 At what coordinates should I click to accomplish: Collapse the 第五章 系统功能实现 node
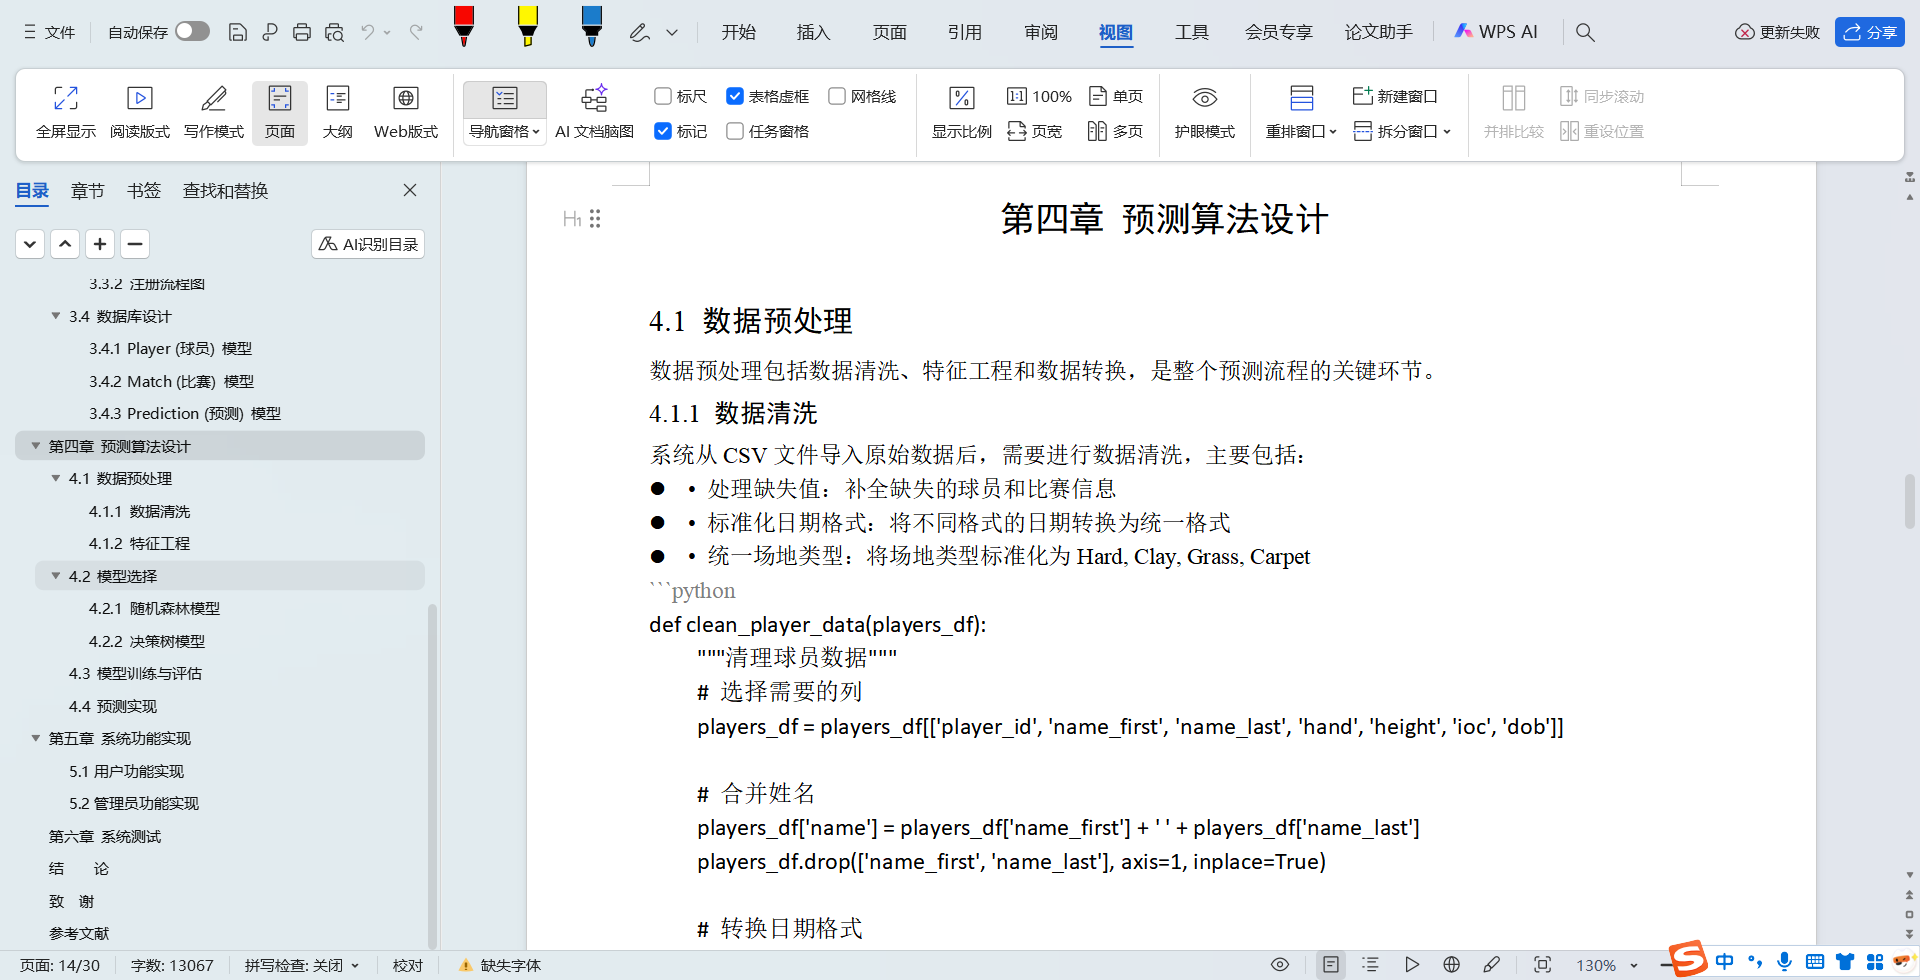click(x=36, y=738)
